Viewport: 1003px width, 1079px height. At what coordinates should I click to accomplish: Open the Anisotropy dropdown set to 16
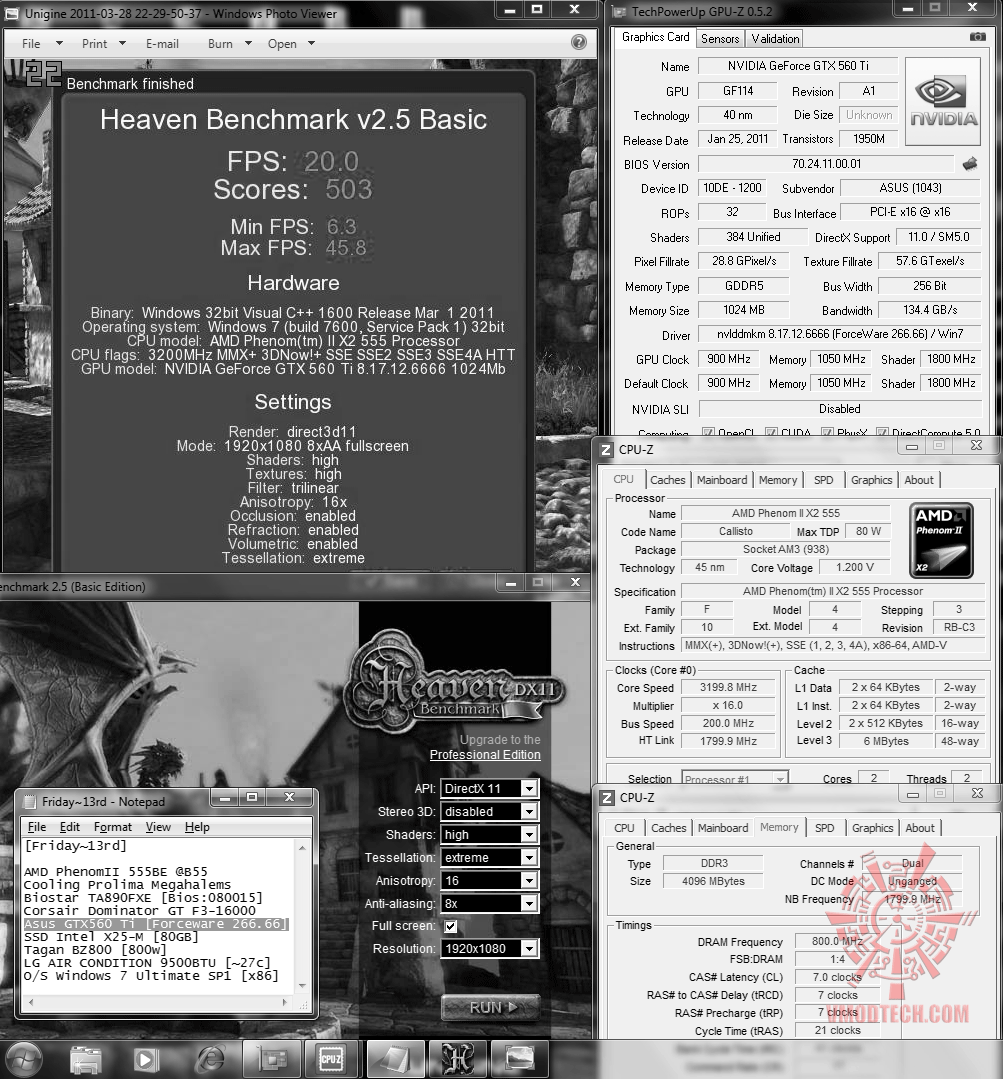489,880
